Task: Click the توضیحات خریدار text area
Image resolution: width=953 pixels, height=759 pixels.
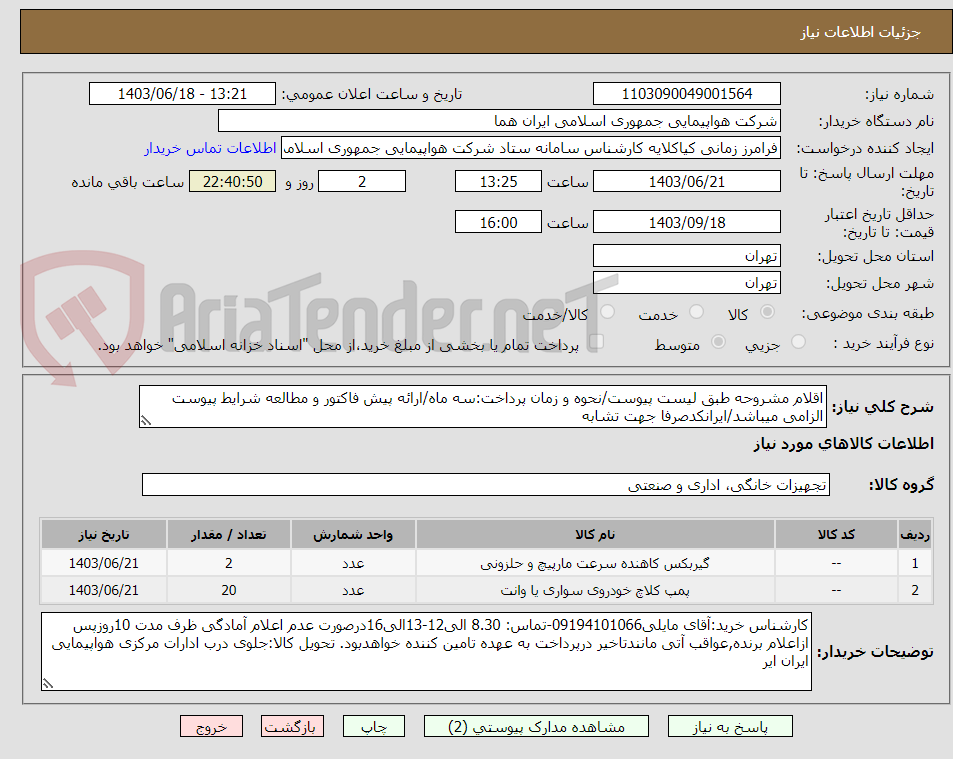Action: [x=426, y=651]
